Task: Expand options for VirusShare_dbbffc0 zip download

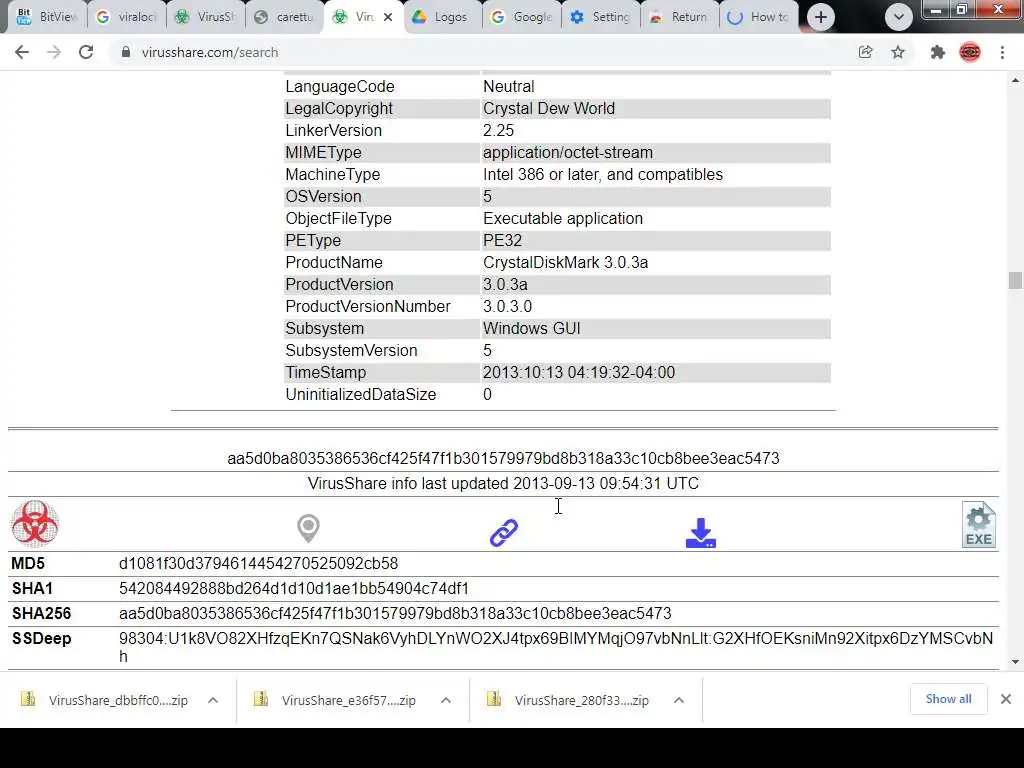Action: [213, 700]
